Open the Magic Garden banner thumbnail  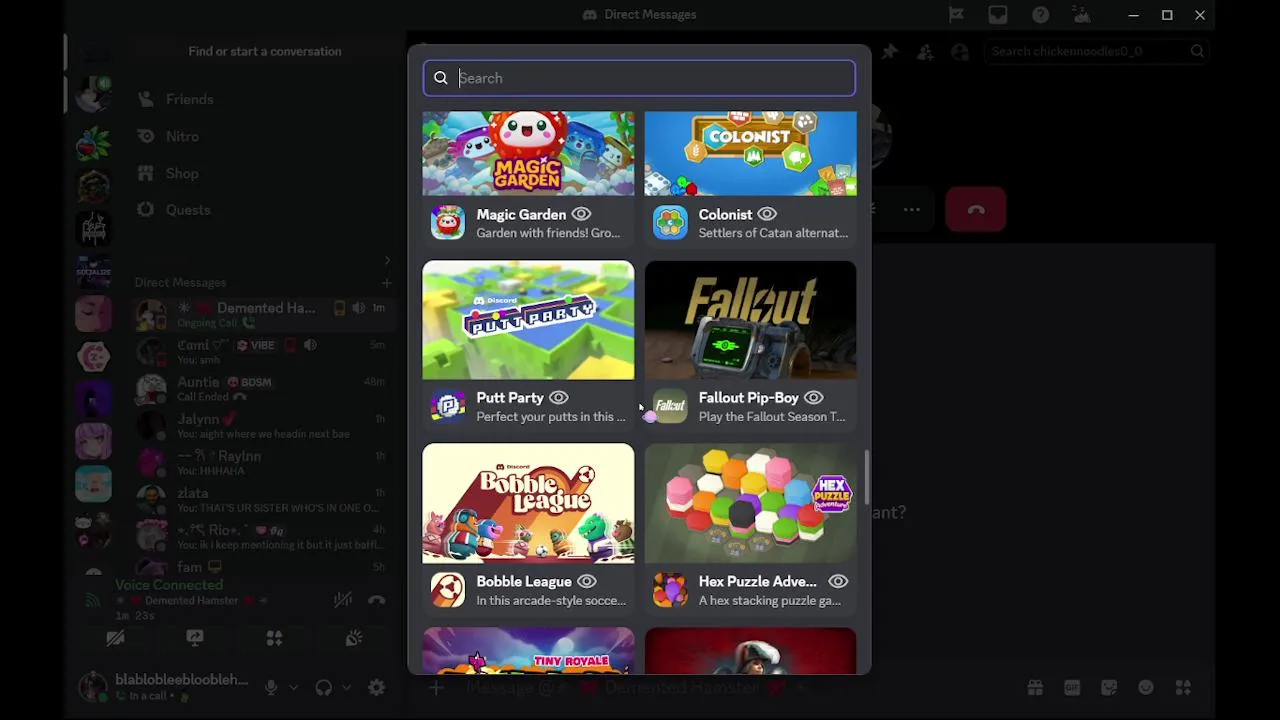(528, 153)
